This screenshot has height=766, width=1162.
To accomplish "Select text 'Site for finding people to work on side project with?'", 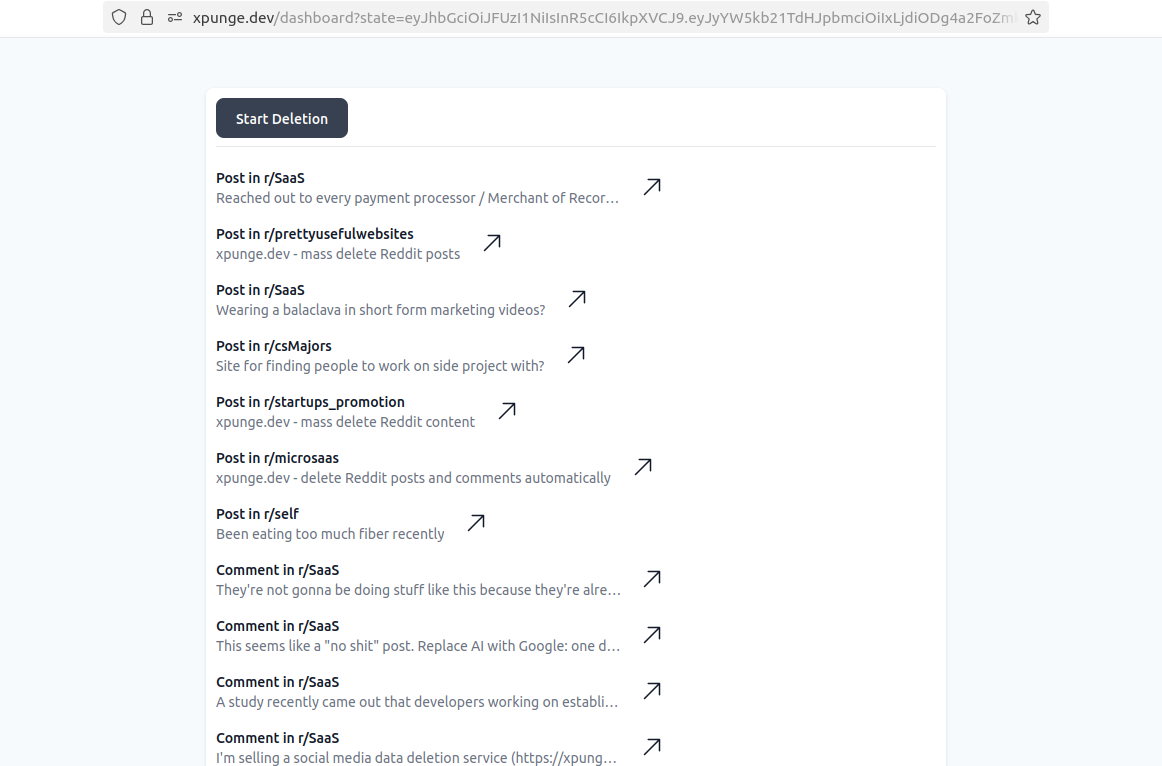I will 380,366.
